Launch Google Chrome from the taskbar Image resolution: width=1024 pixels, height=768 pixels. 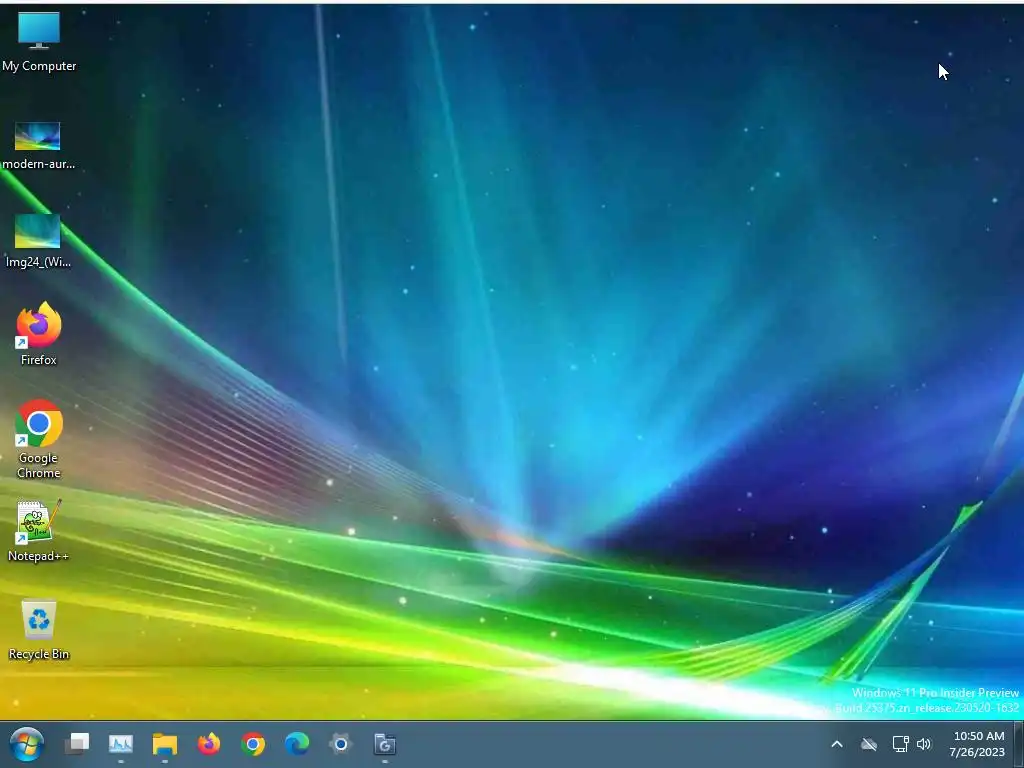click(x=253, y=744)
